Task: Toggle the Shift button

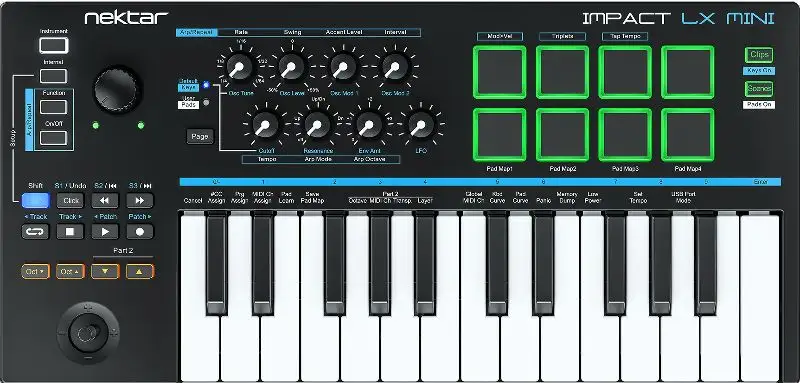Action: tap(35, 200)
